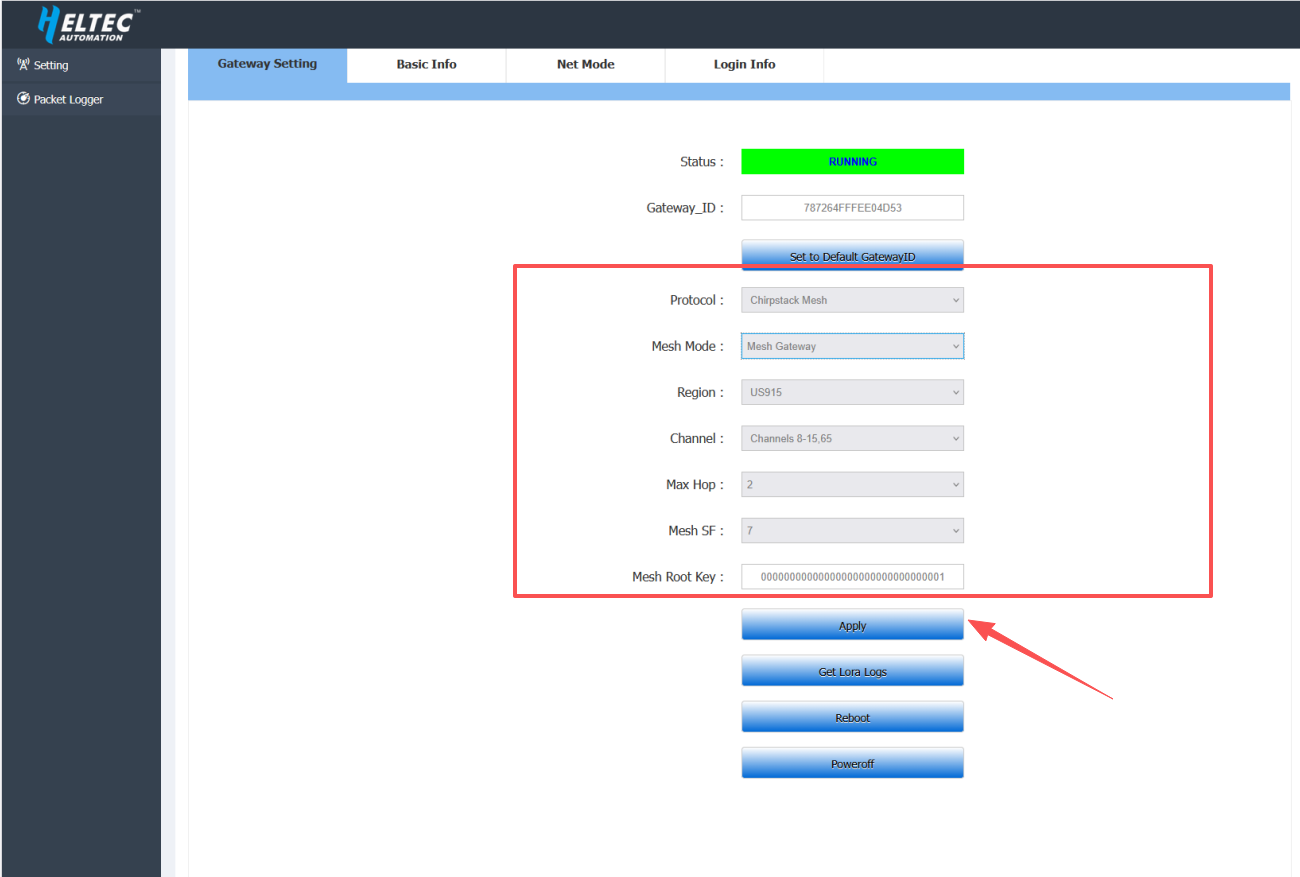Screen dimensions: 1300x877
Task: Switch to the Basic Info tab
Action: pyautogui.click(x=426, y=64)
